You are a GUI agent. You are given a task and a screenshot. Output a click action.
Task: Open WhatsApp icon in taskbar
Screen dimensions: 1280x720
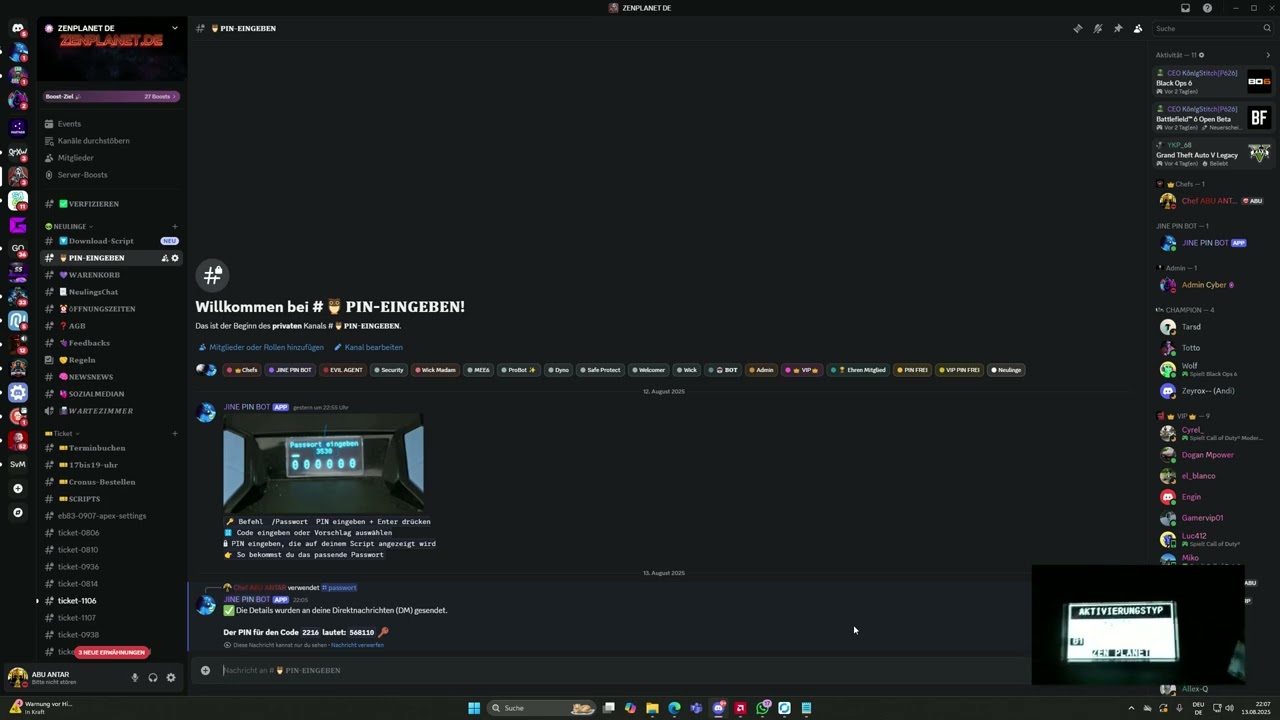[762, 708]
